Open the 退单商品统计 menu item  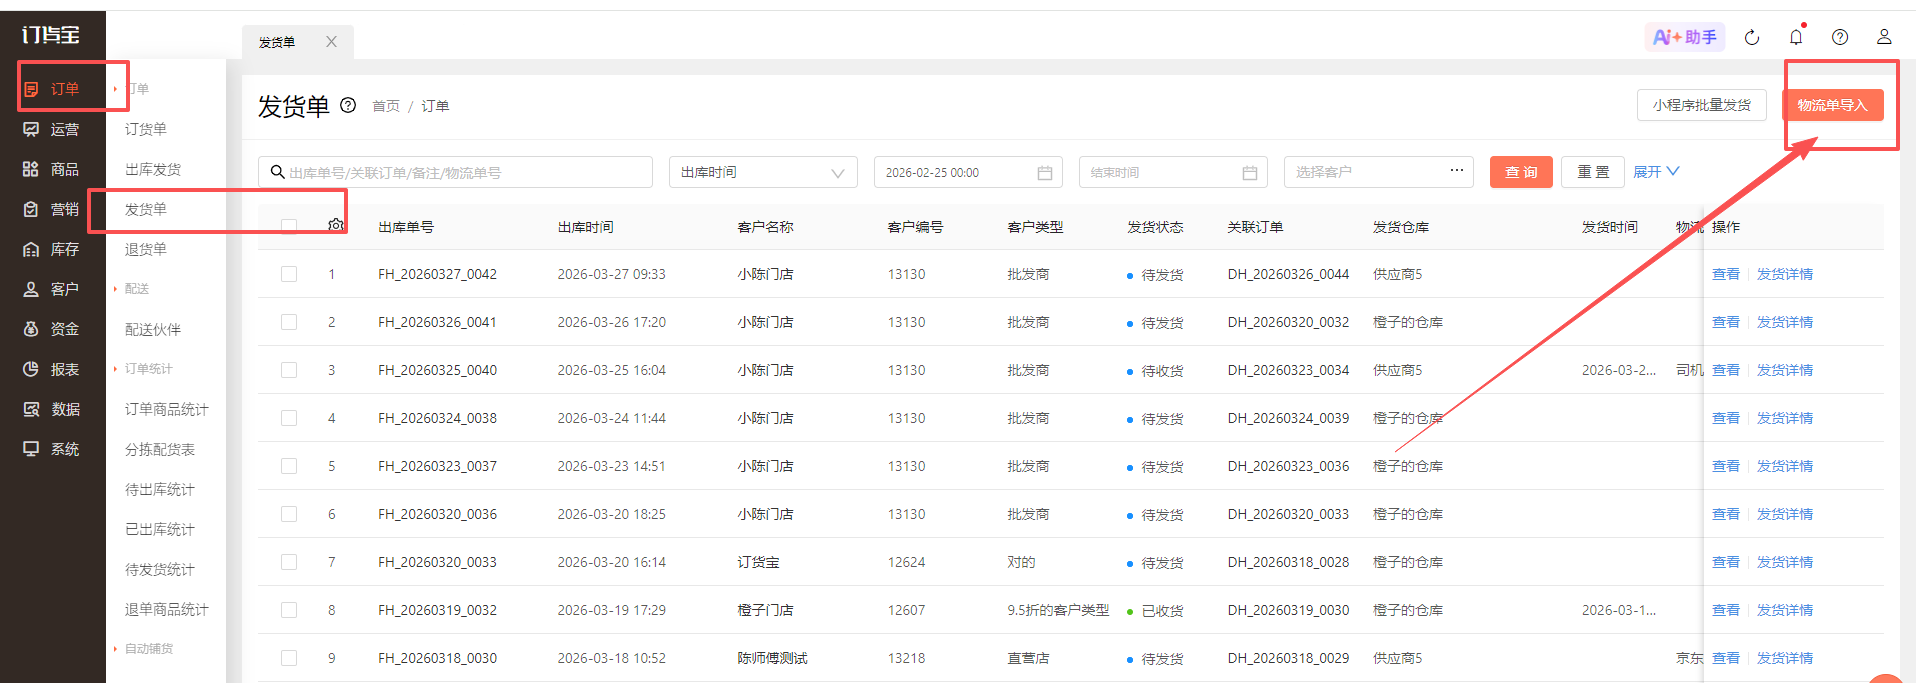[x=167, y=609]
